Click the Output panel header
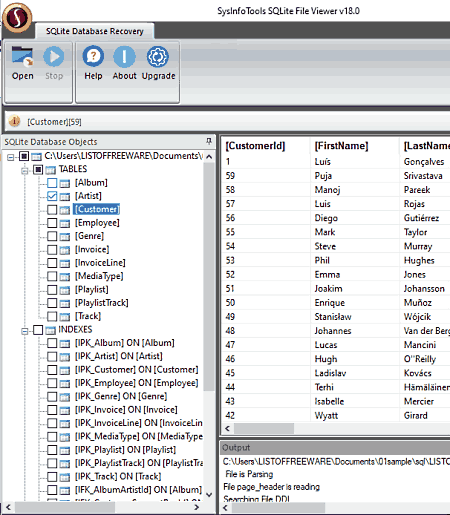Screen dimensions: 450x515 [x=335, y=448]
